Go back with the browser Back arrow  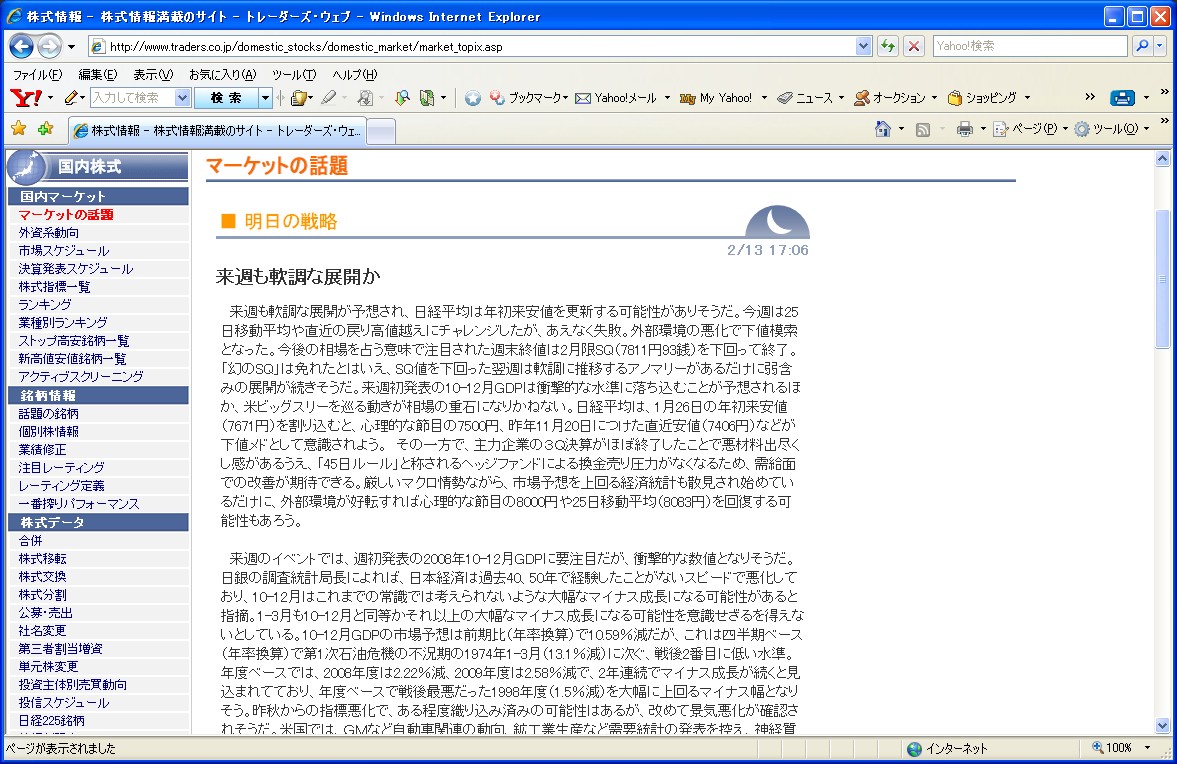tap(21, 47)
